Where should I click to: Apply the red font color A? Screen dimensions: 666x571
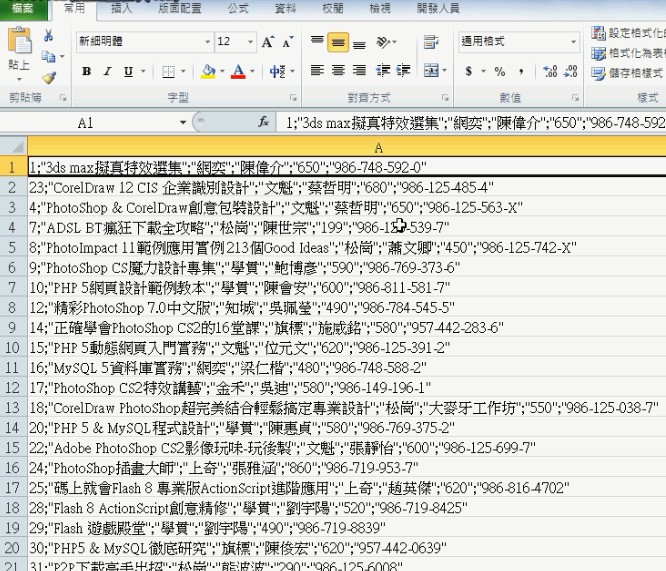coord(238,71)
